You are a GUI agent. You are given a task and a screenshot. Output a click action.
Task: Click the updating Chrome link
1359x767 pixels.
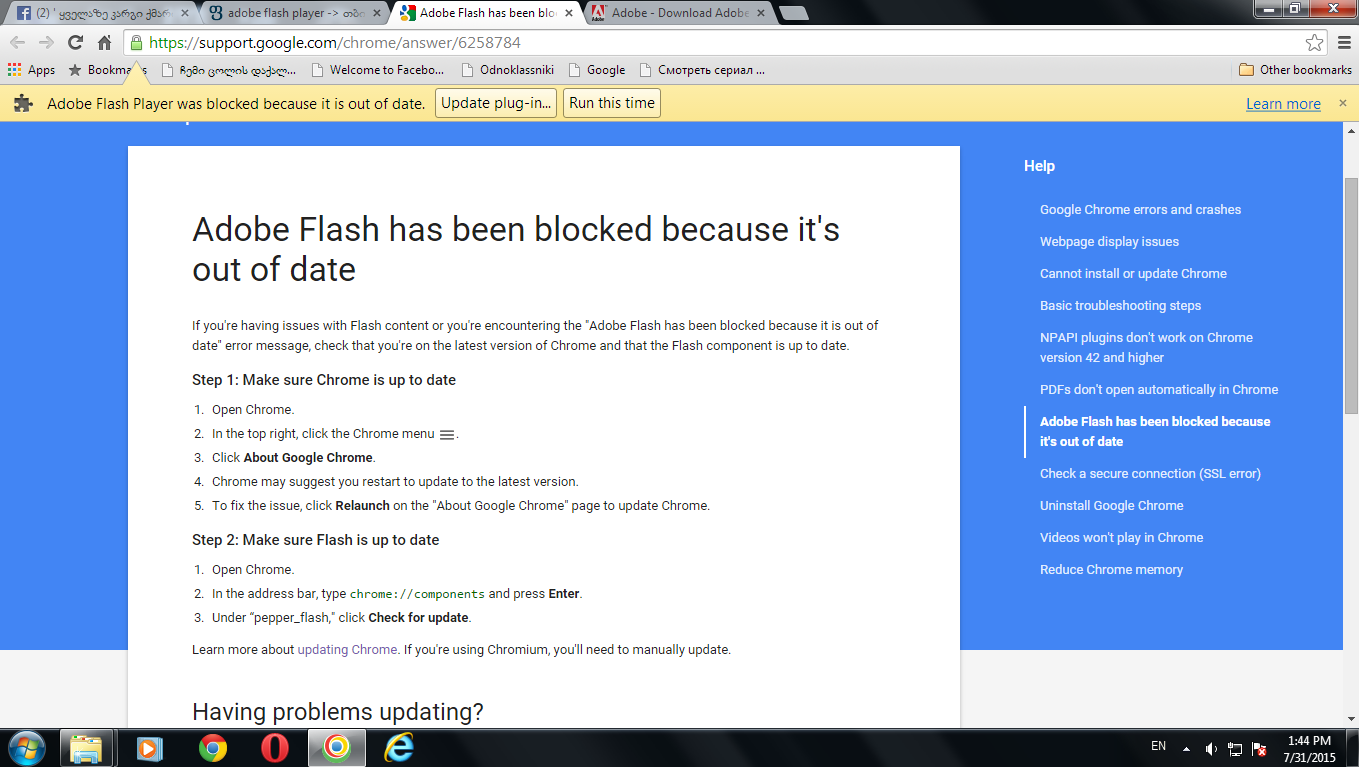(x=347, y=650)
